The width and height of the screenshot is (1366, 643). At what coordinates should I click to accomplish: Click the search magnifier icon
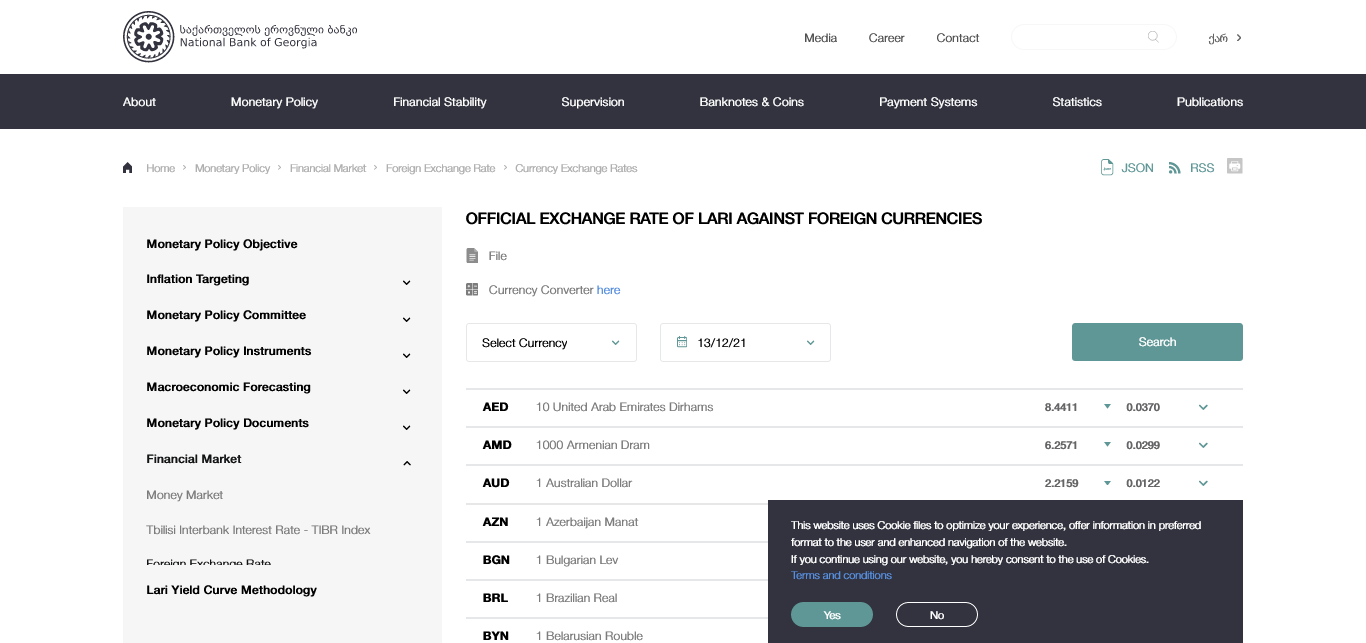[x=1153, y=37]
